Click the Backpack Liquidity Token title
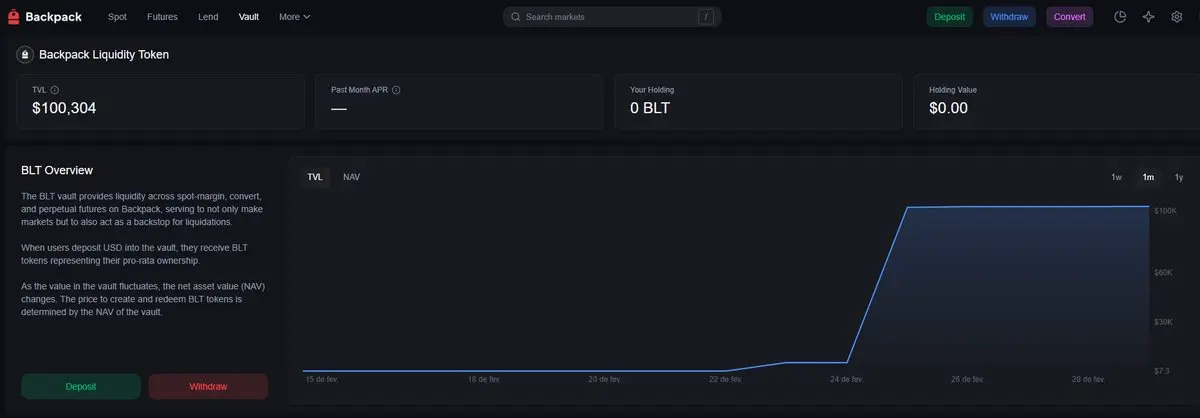1200x418 pixels. (x=104, y=54)
